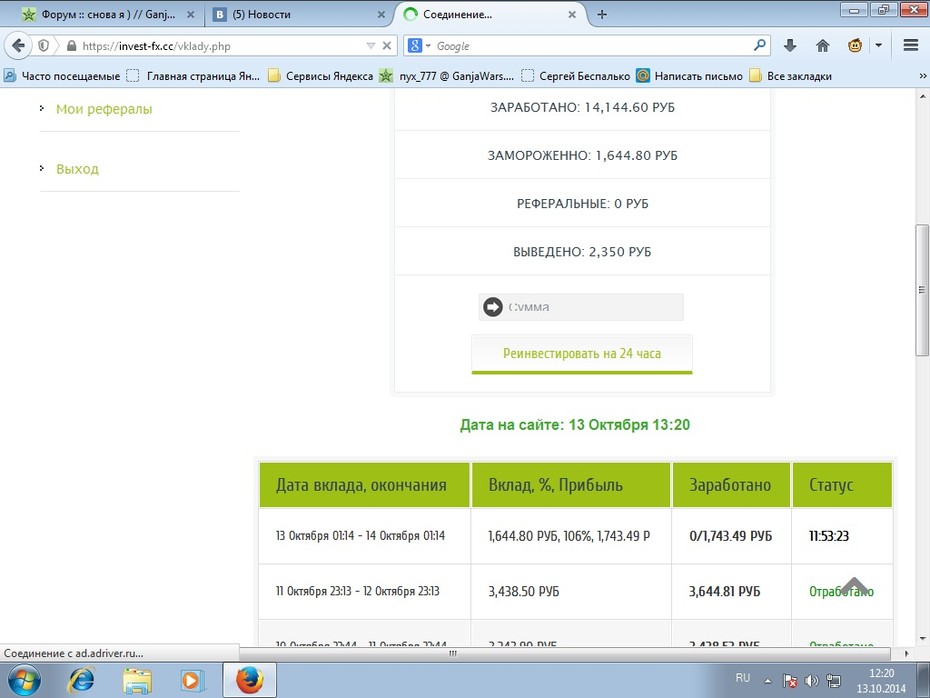Click the arrow icon in Сумма field
This screenshot has width=930, height=698.
[x=492, y=307]
